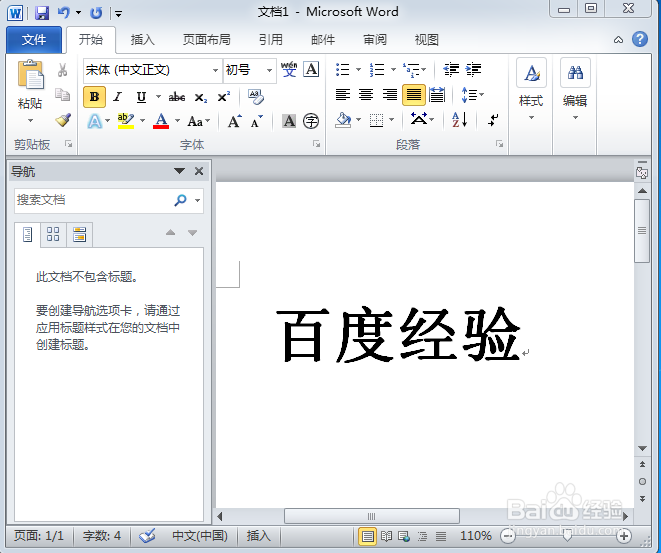This screenshot has width=661, height=553.
Task: Decrease indent of paragraph
Action: (451, 69)
